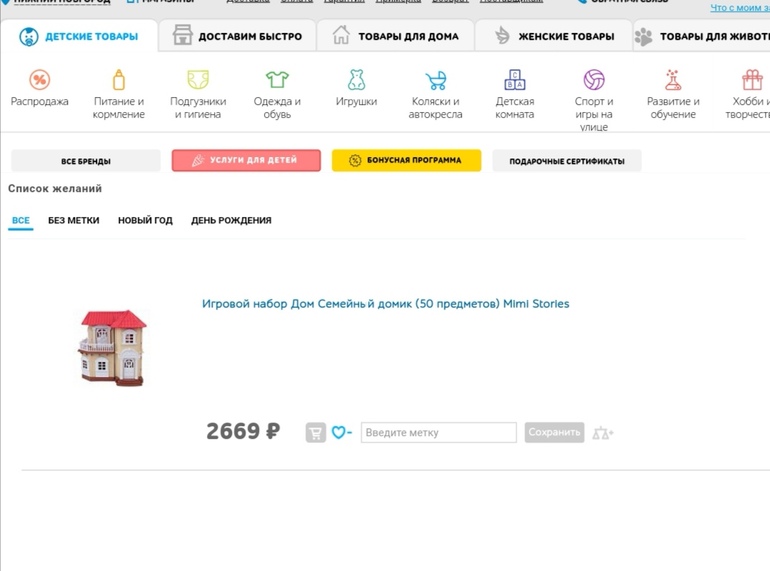Open Питание и кормление bottle icon
The width and height of the screenshot is (770, 571).
[118, 80]
